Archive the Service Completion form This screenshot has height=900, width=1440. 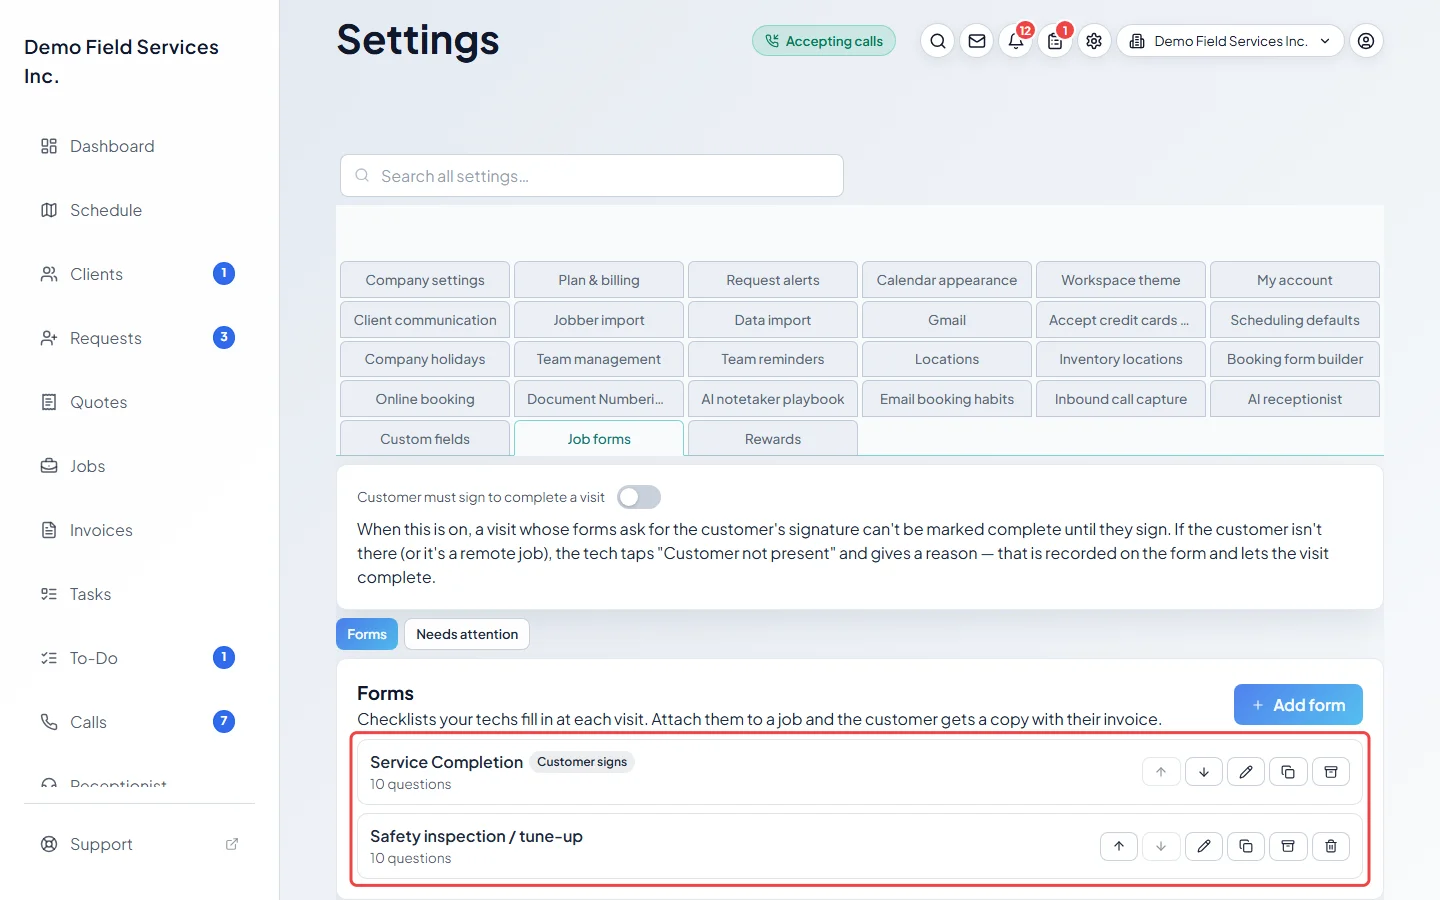point(1331,772)
